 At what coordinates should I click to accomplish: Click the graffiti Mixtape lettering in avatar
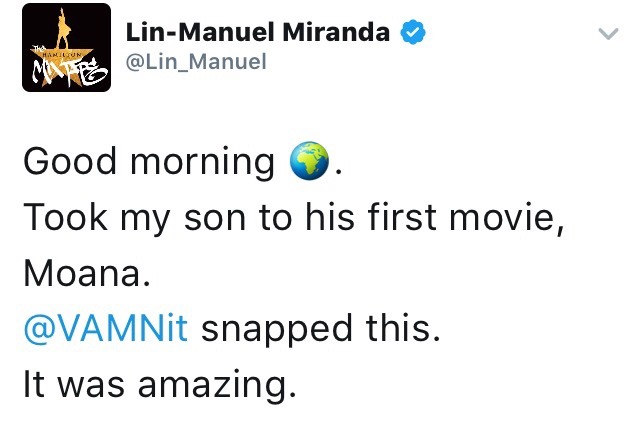tap(68, 70)
